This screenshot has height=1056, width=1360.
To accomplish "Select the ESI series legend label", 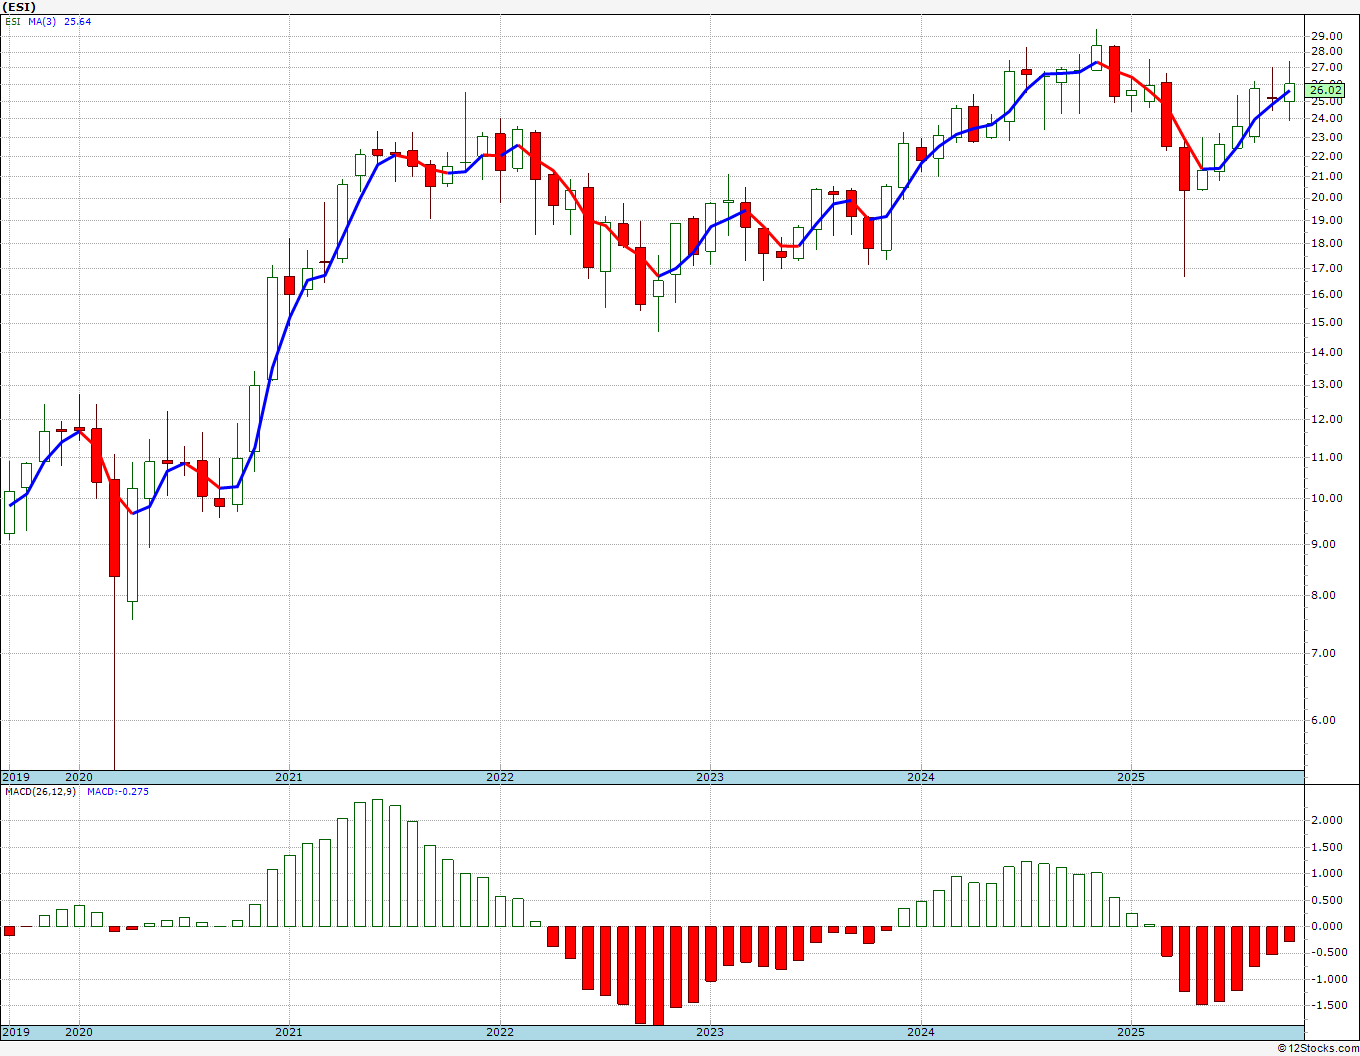I will point(12,21).
